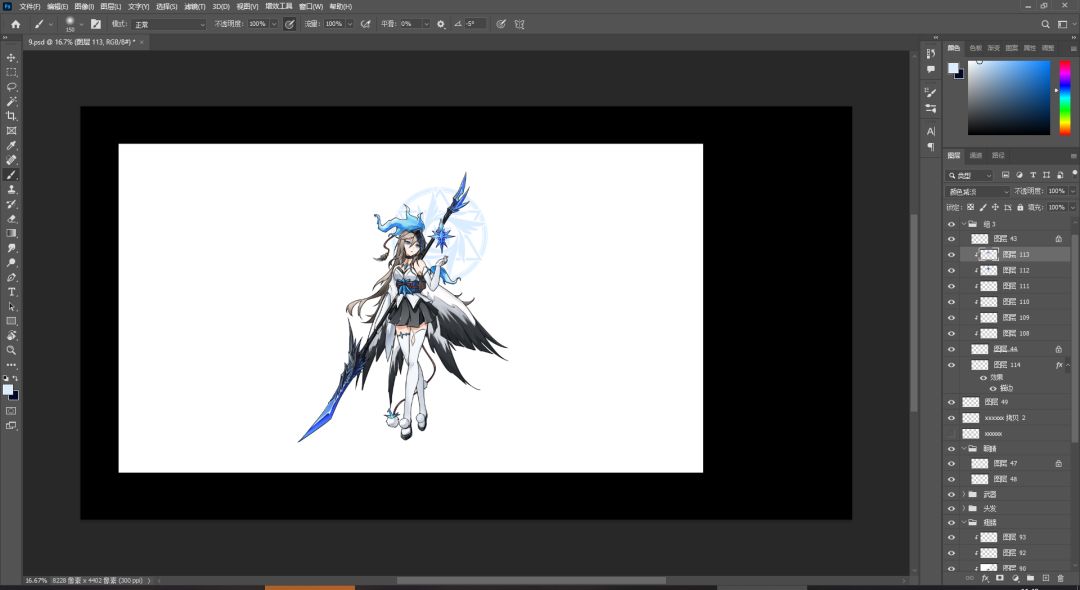
Task: Click the Home icon in options bar
Action: coord(15,23)
